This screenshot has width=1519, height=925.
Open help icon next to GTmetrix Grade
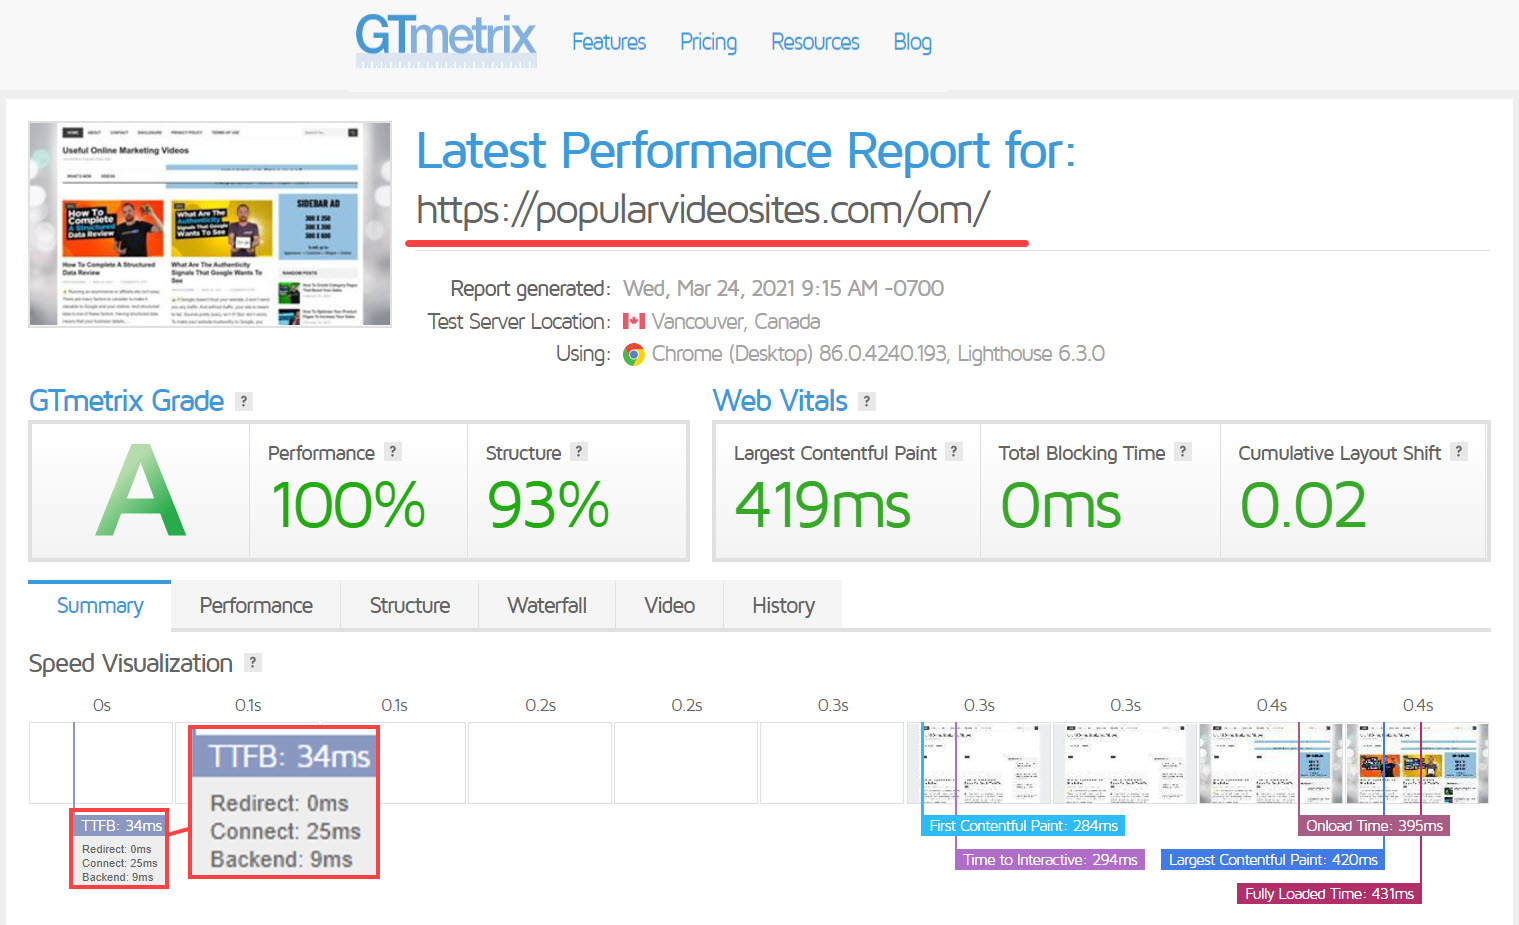243,401
